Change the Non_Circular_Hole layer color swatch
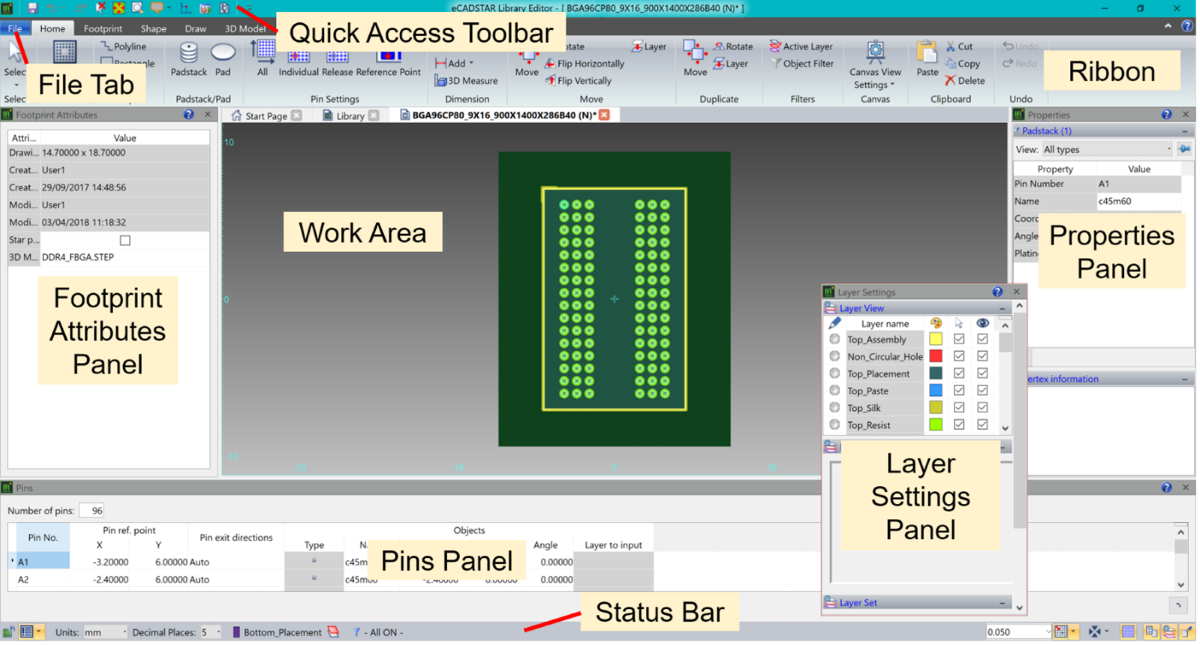The image size is (1200, 645). click(x=936, y=356)
